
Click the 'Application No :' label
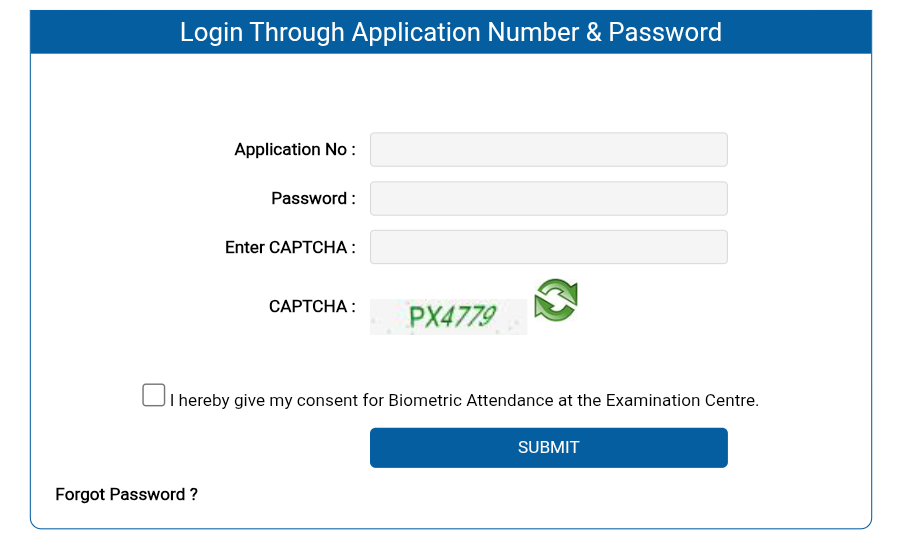[x=294, y=150]
